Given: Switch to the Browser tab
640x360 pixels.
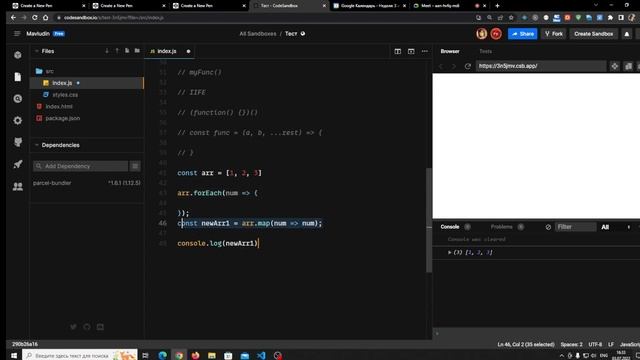Looking at the screenshot, I should point(450,51).
